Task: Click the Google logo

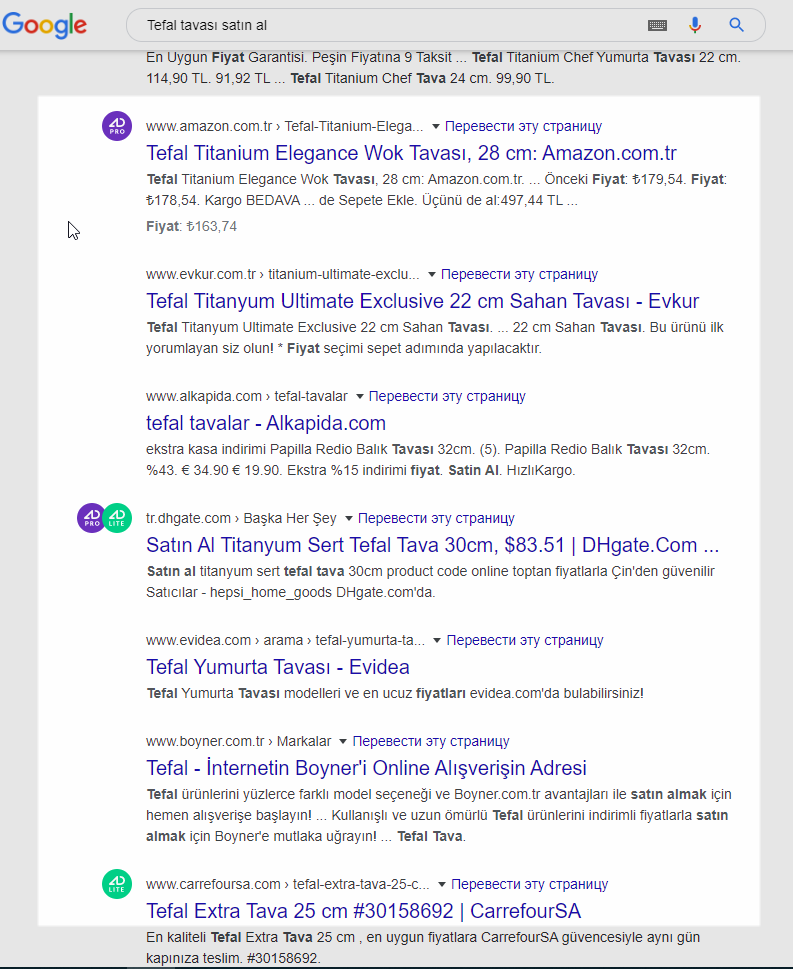Action: click(x=43, y=26)
